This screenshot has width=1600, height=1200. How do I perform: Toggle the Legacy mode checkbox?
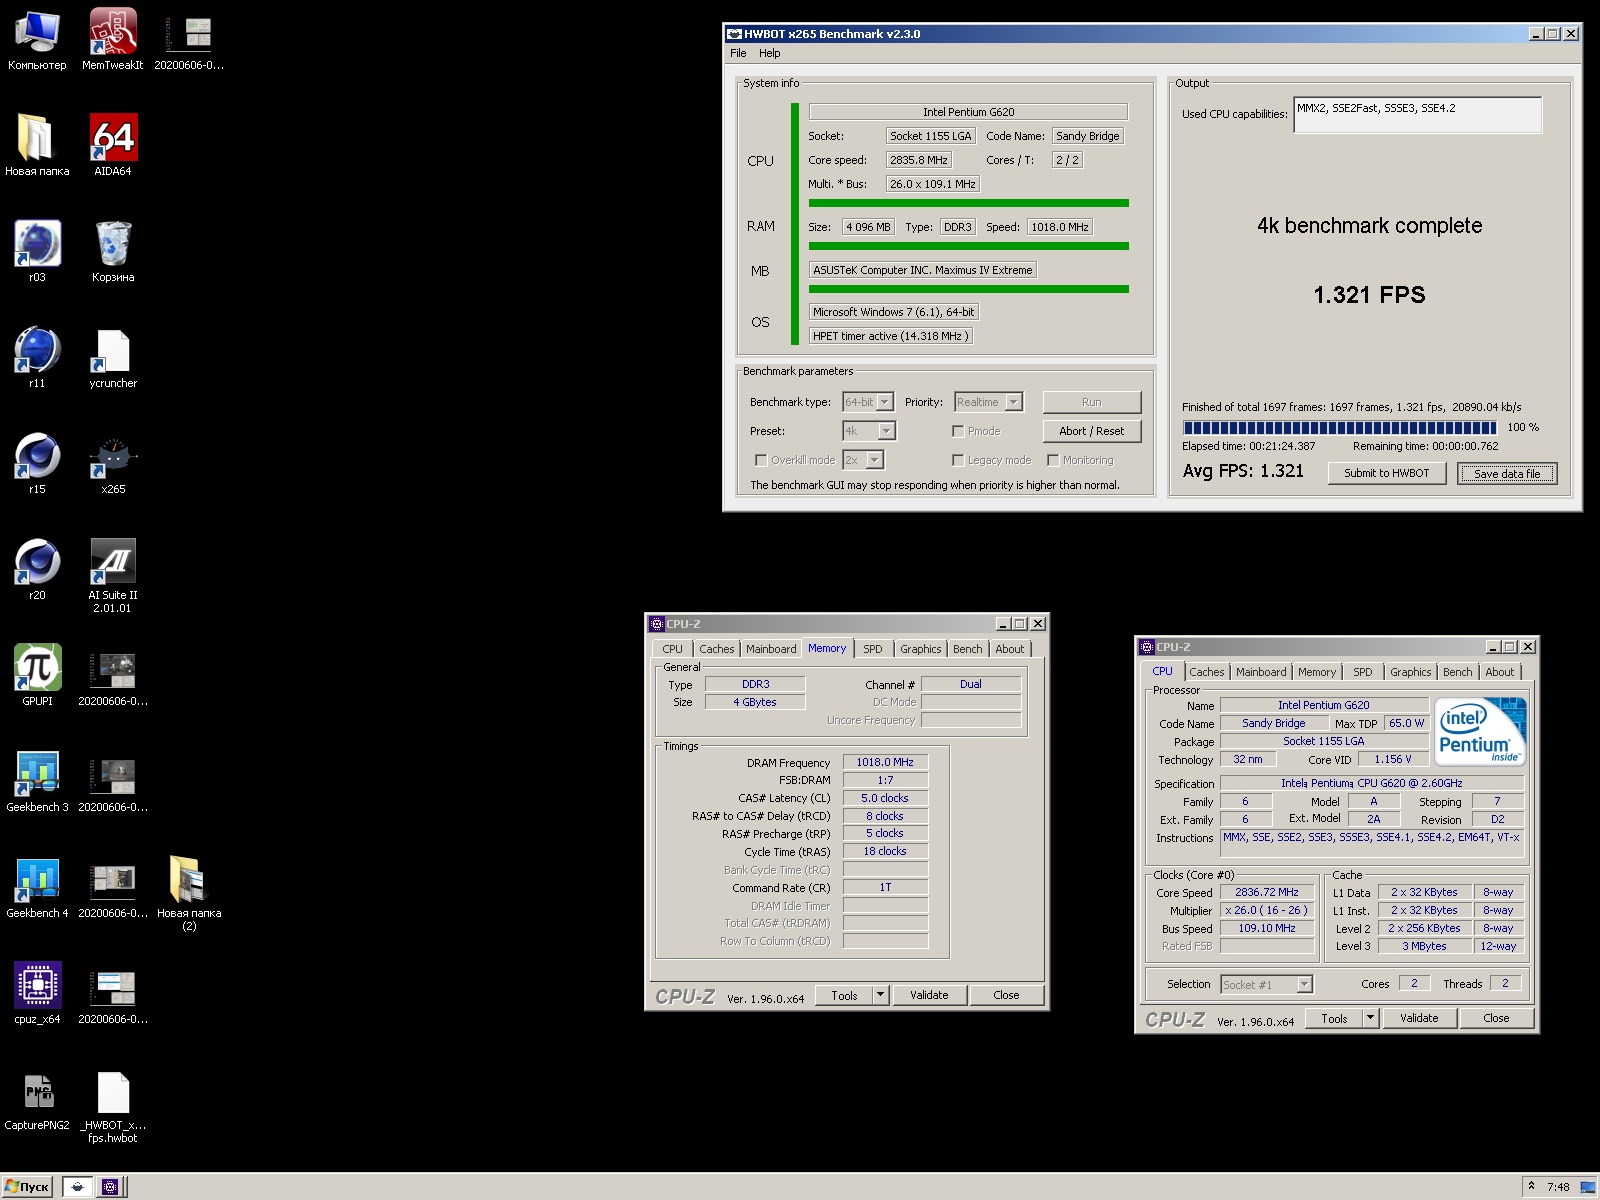[958, 460]
